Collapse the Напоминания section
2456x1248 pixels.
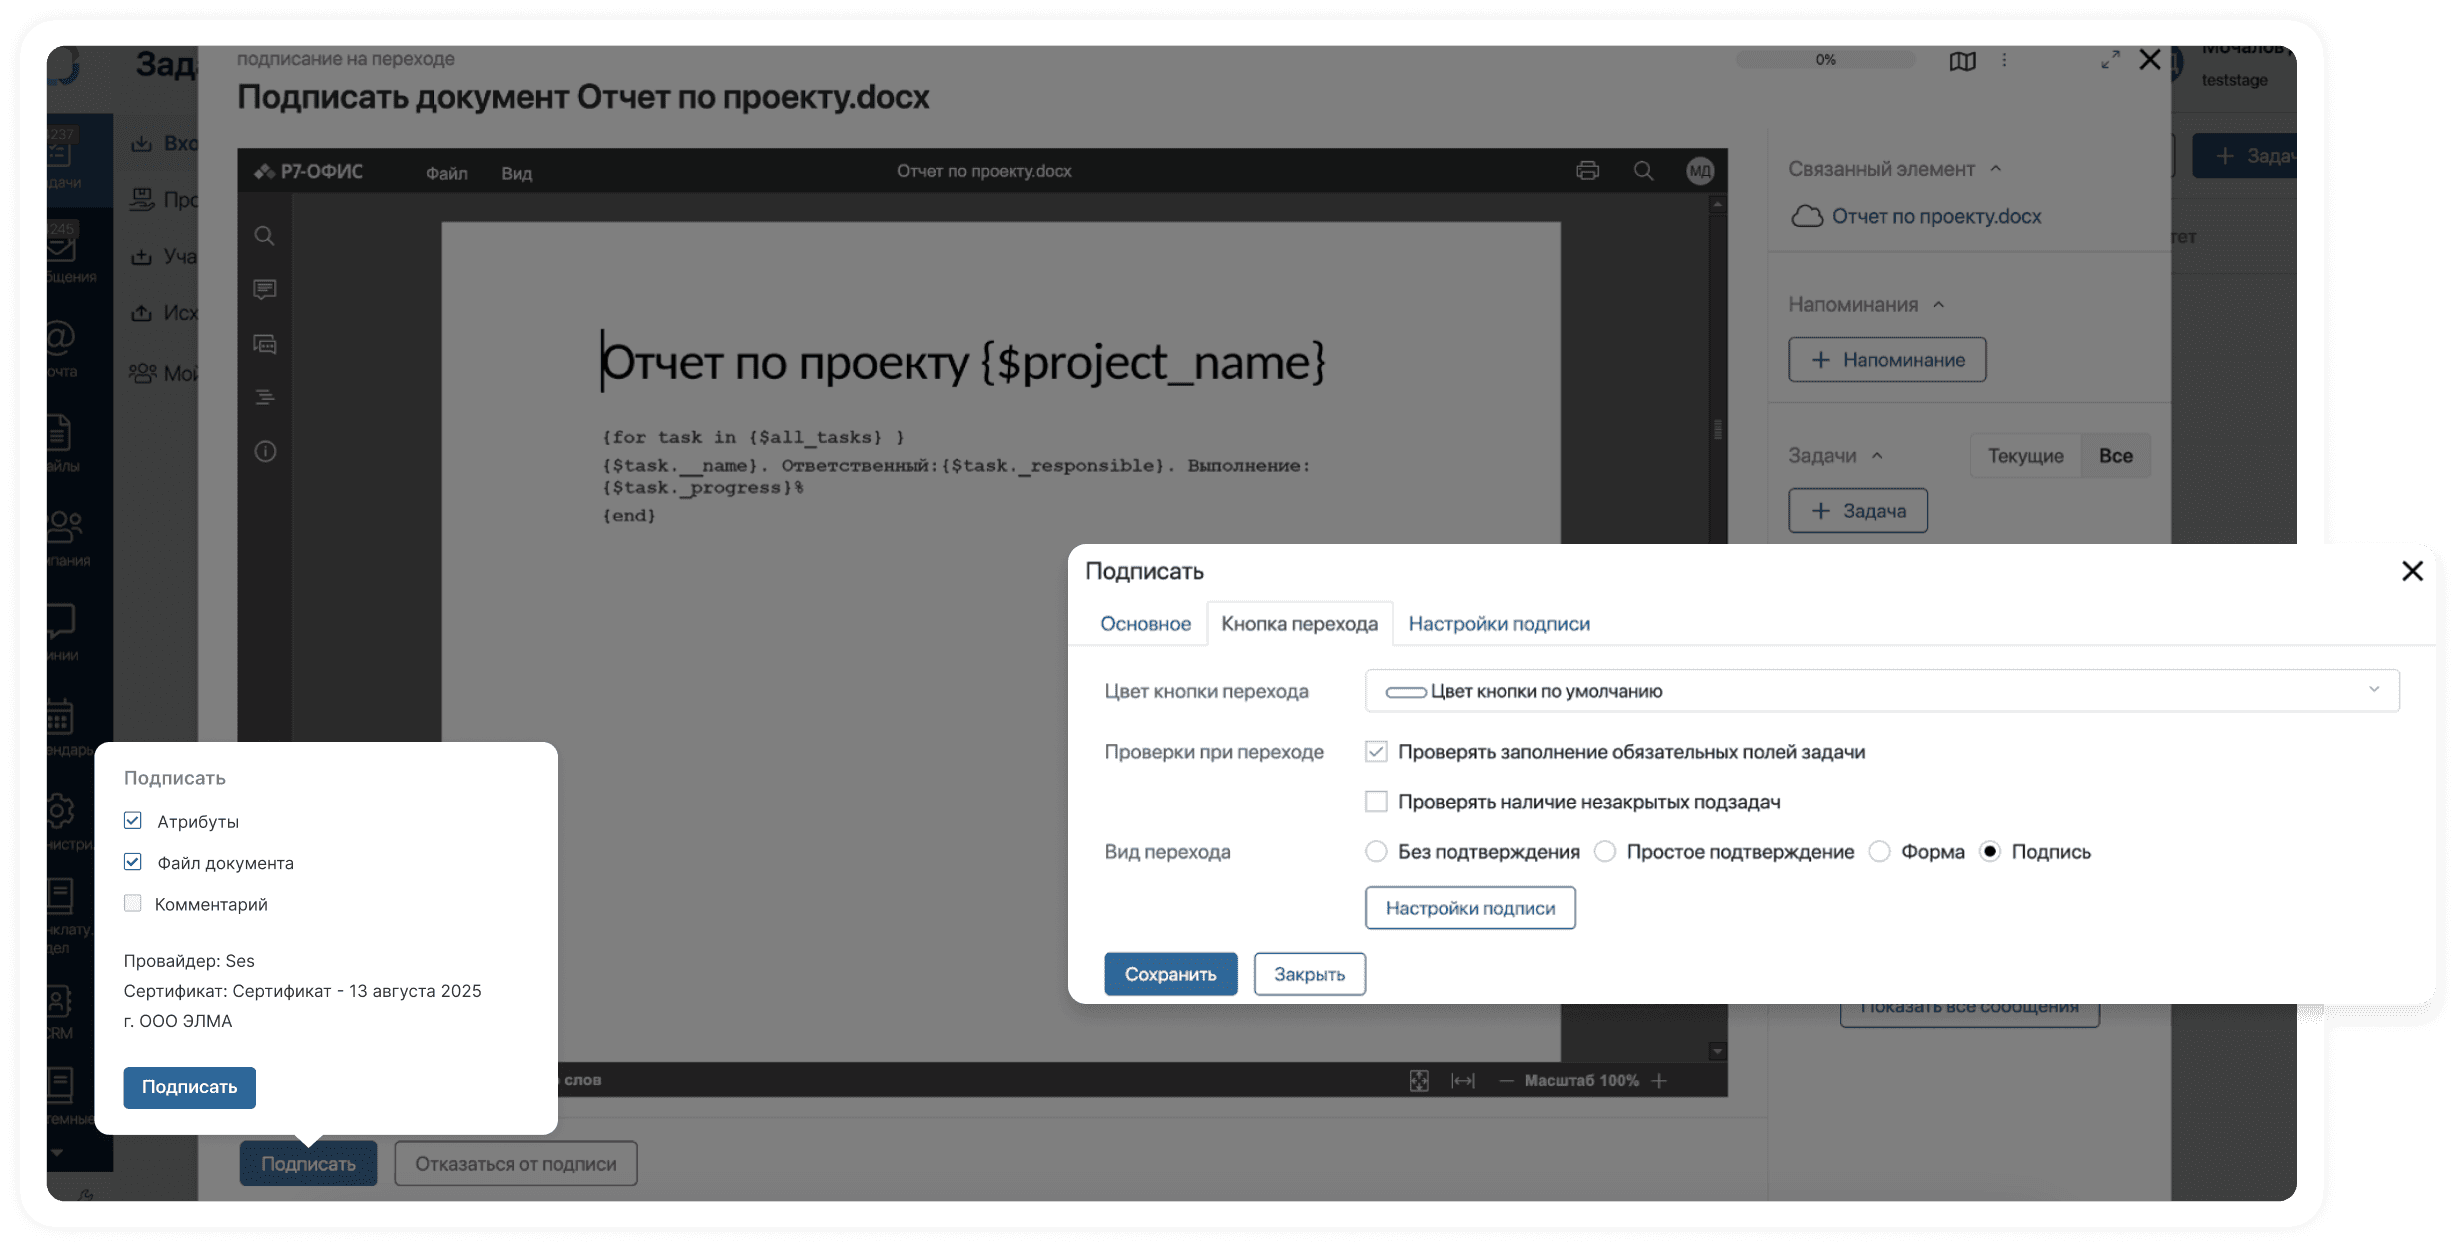tap(1938, 305)
